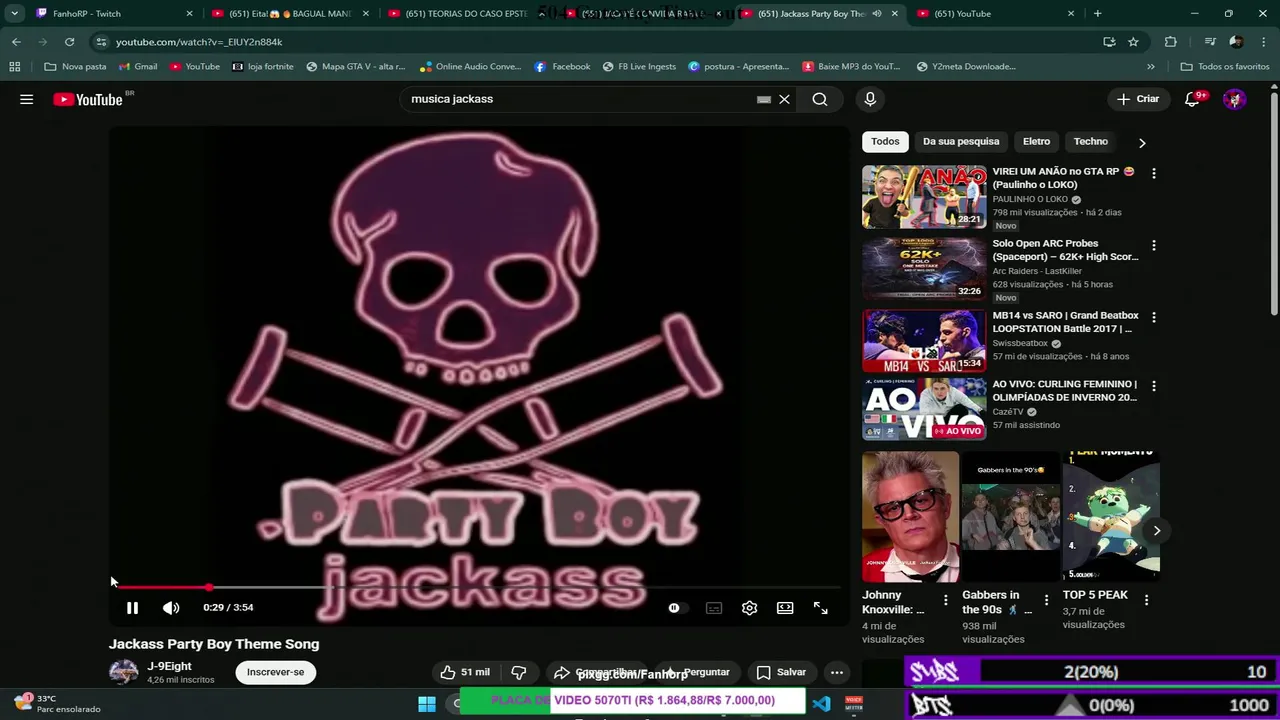Pause the video with the pause button

132,607
